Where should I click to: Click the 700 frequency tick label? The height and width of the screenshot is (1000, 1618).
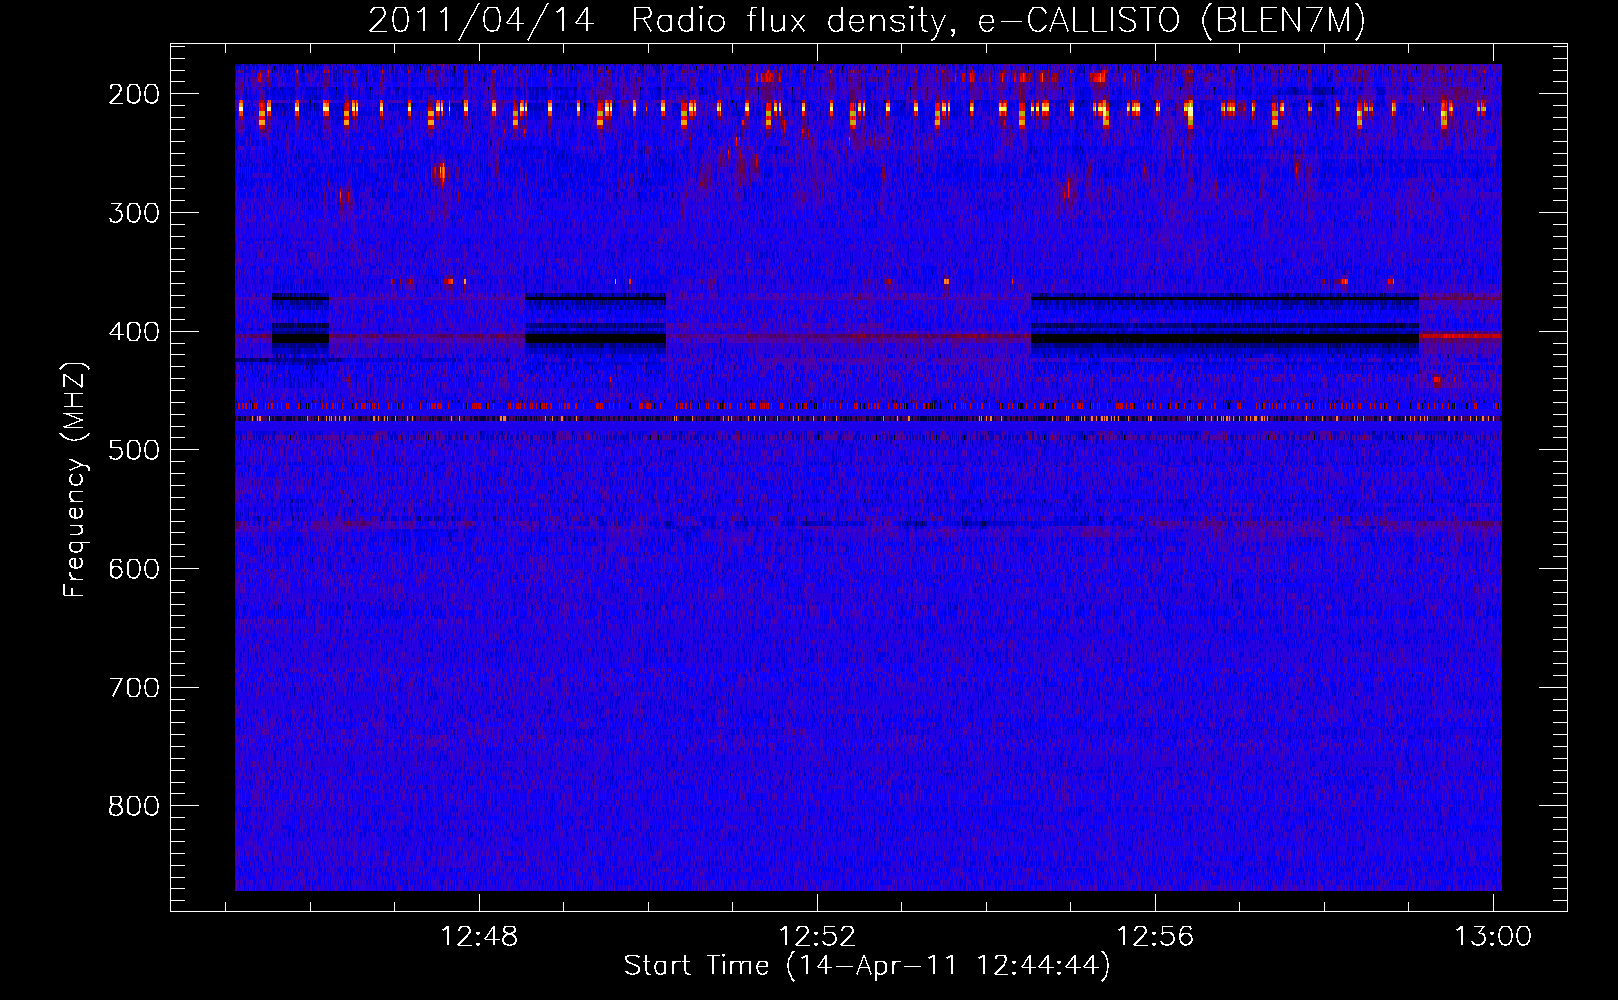(x=134, y=688)
